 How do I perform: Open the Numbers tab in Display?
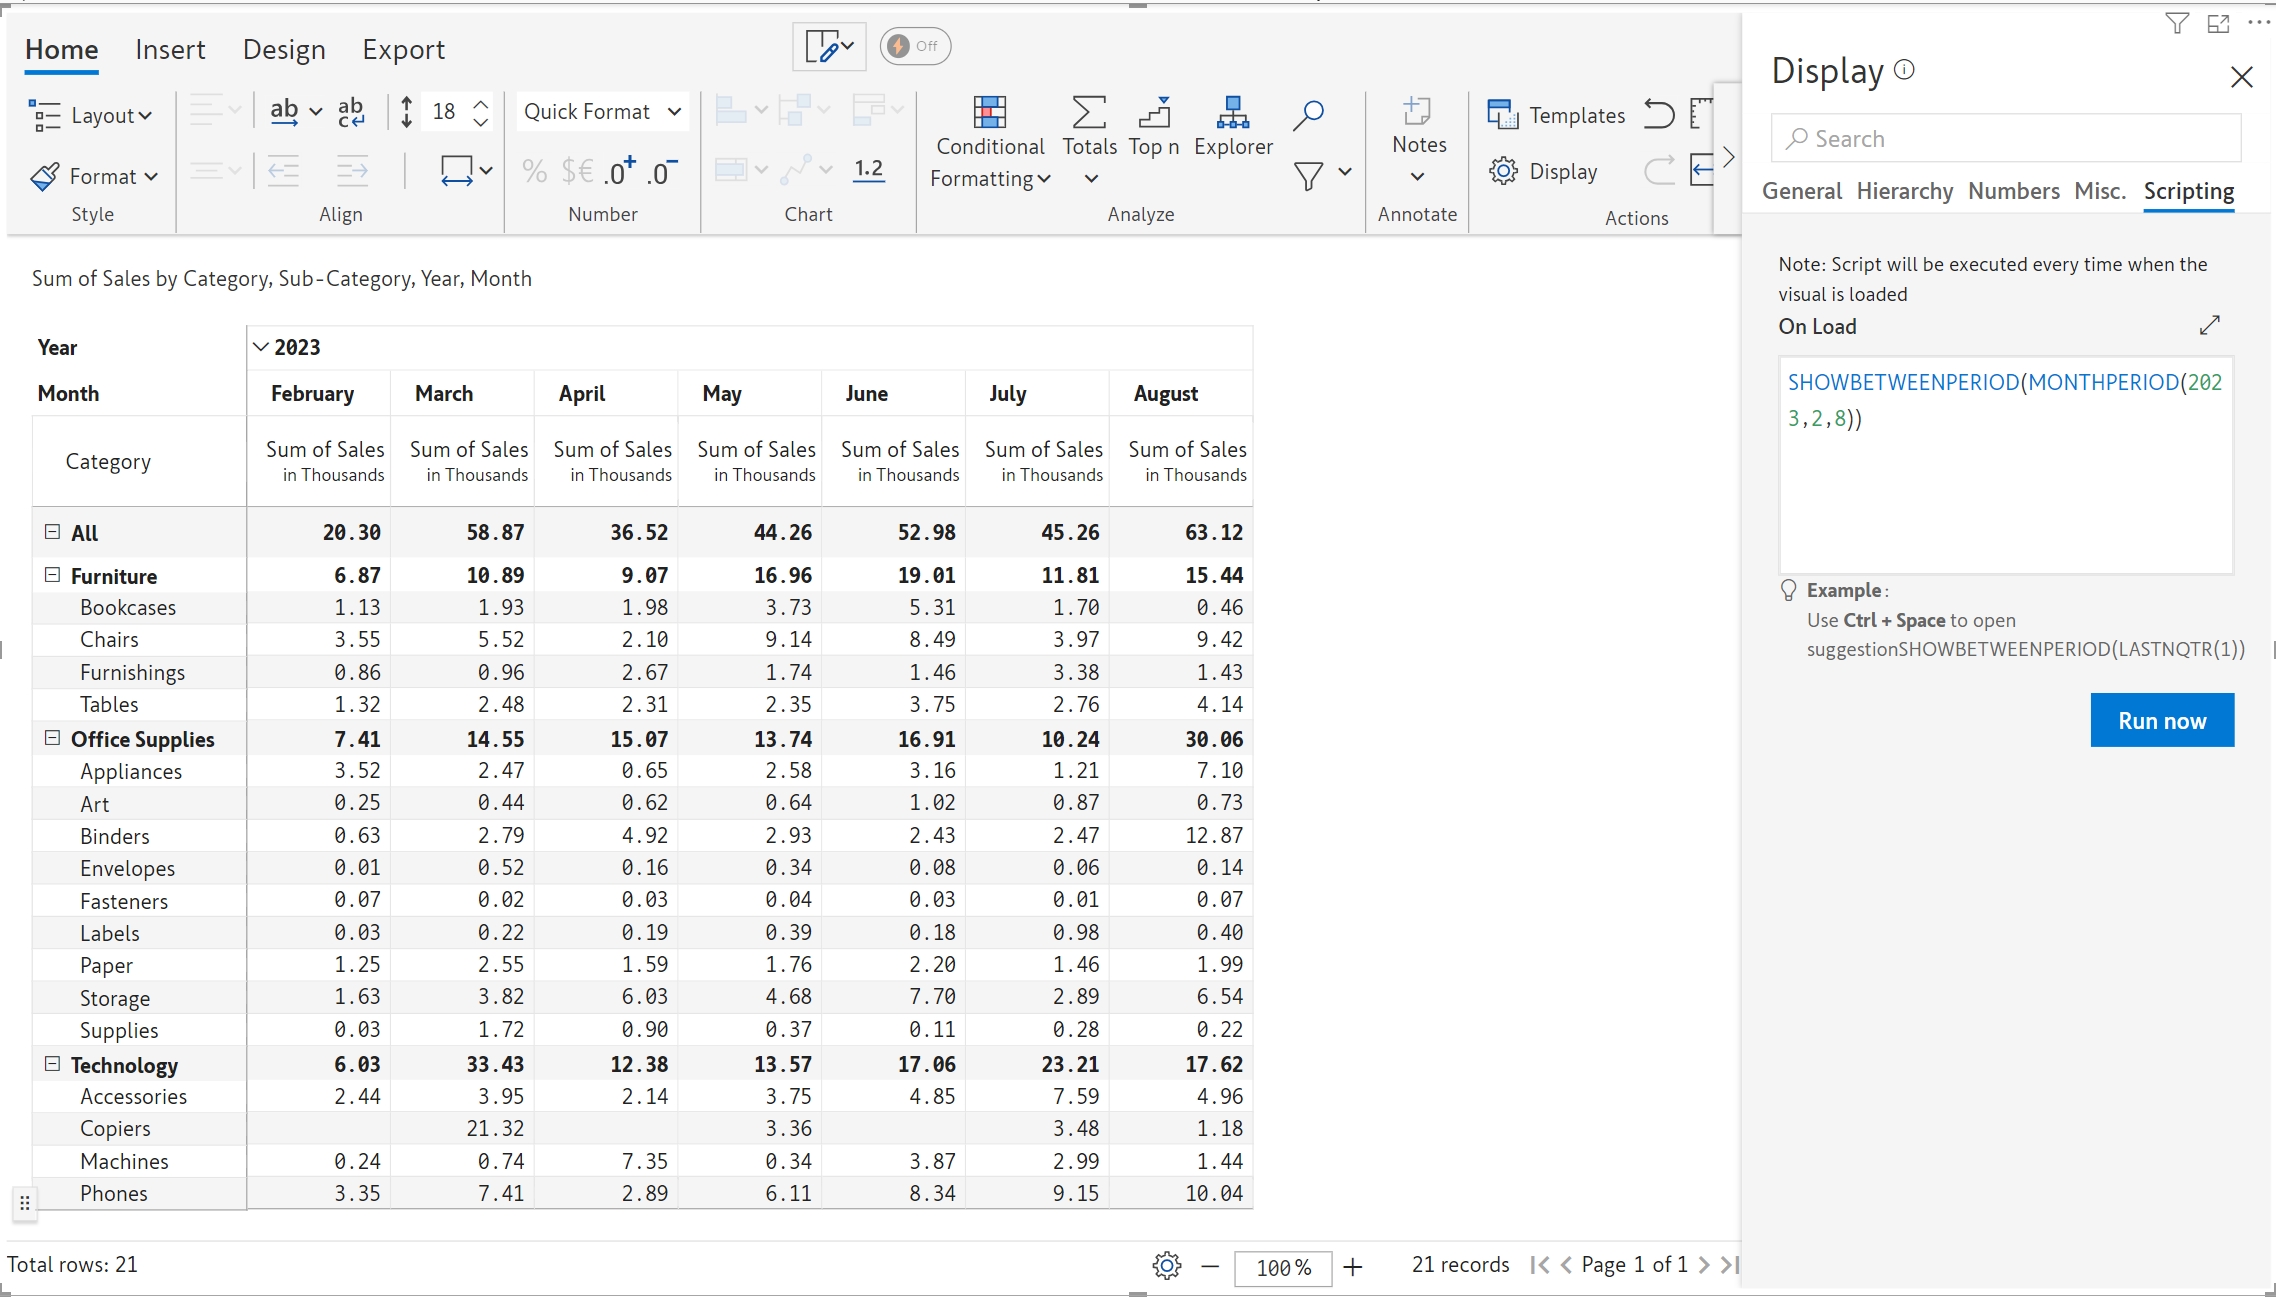tap(2013, 191)
